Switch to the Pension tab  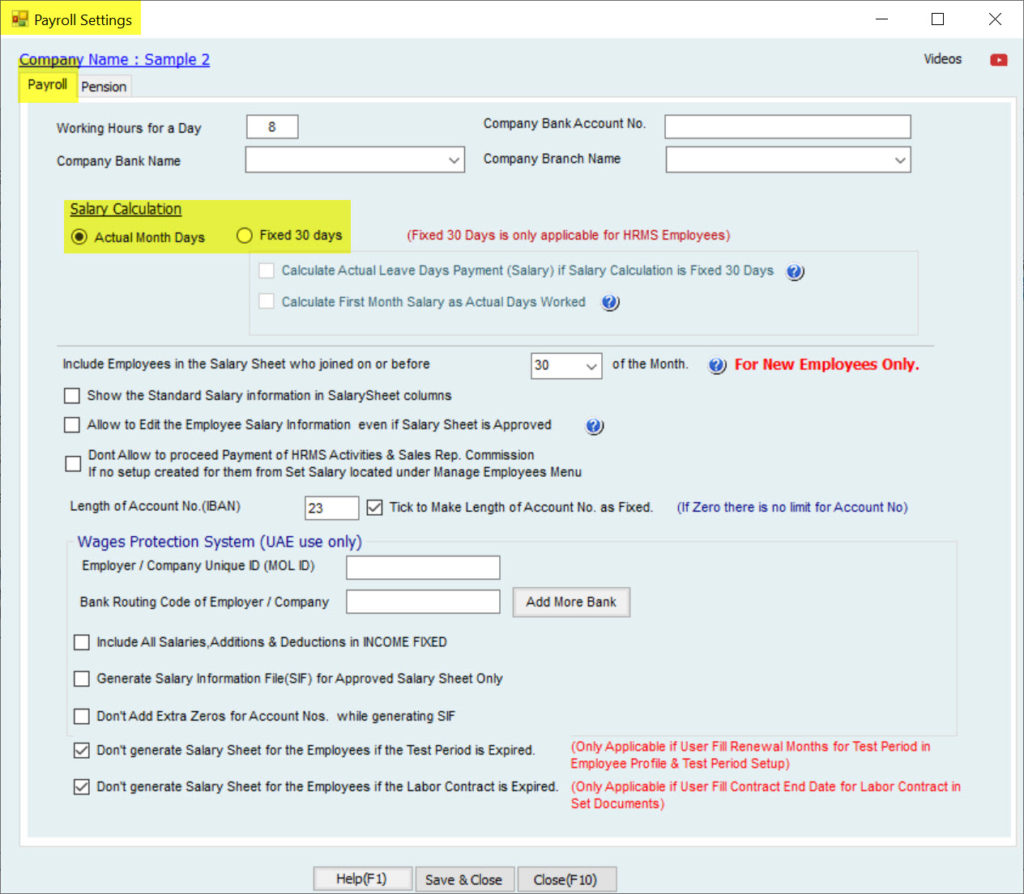pos(104,87)
